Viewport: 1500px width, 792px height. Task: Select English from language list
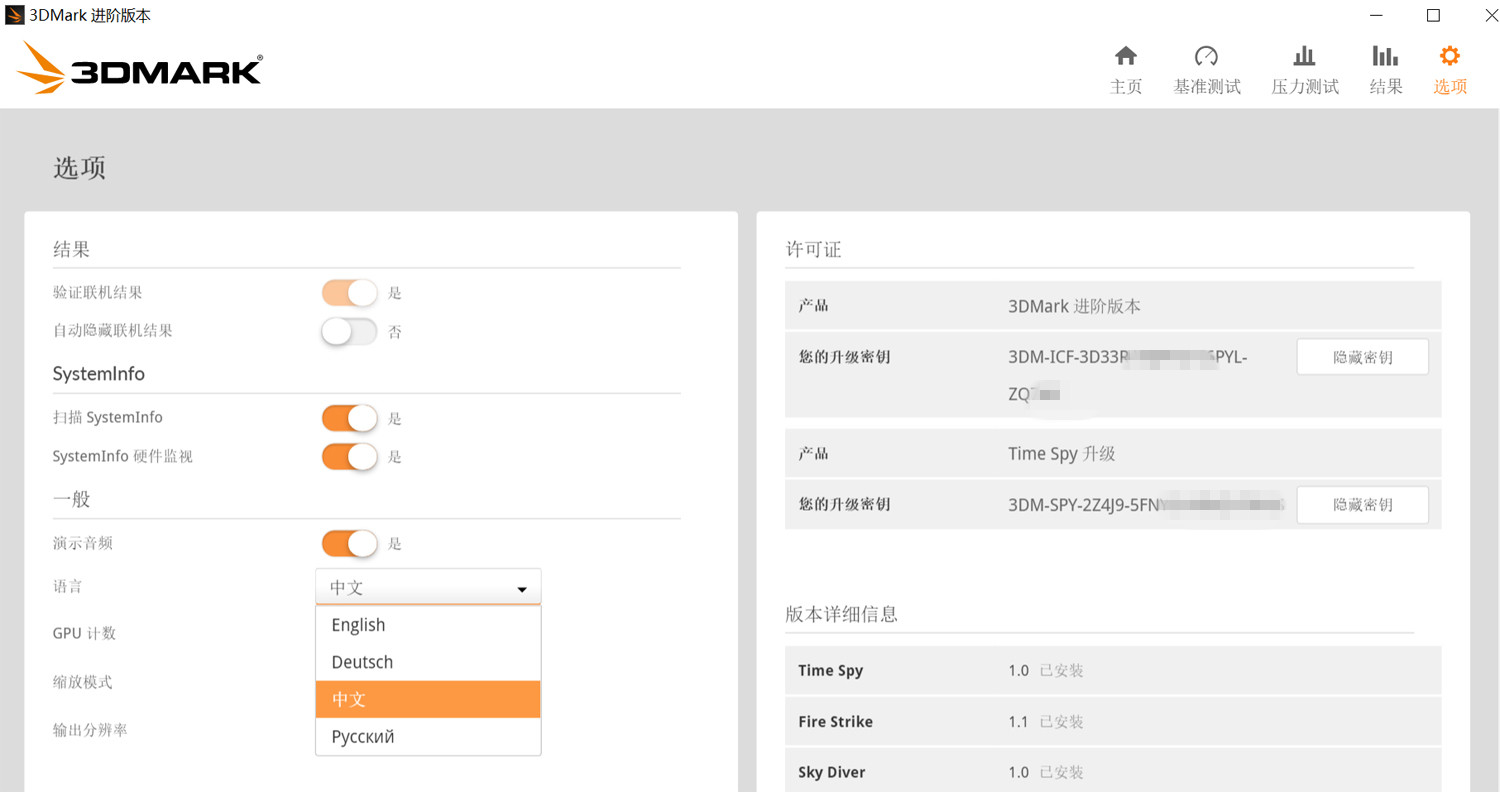[x=428, y=625]
